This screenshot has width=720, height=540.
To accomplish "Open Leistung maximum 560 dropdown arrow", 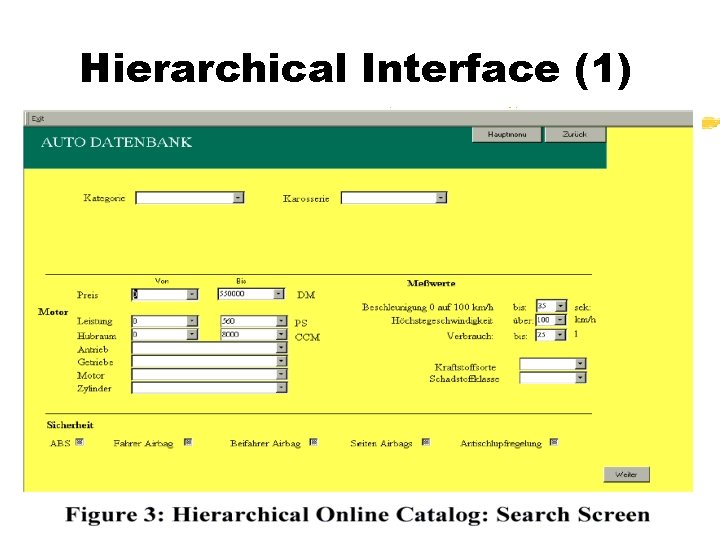I will click(x=281, y=321).
